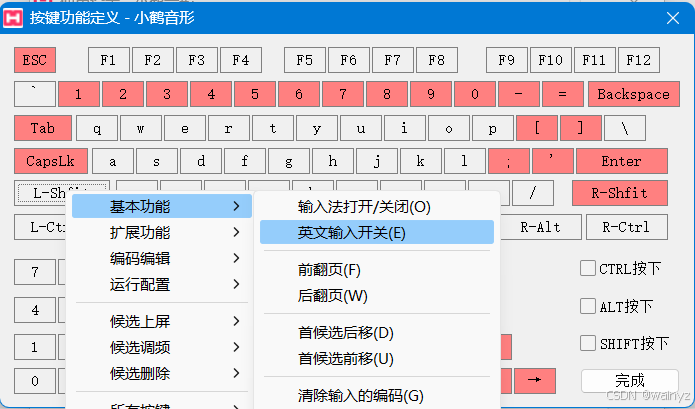Select the R-Shfit key button
Image resolution: width=695 pixels, height=409 pixels.
pyautogui.click(x=620, y=193)
